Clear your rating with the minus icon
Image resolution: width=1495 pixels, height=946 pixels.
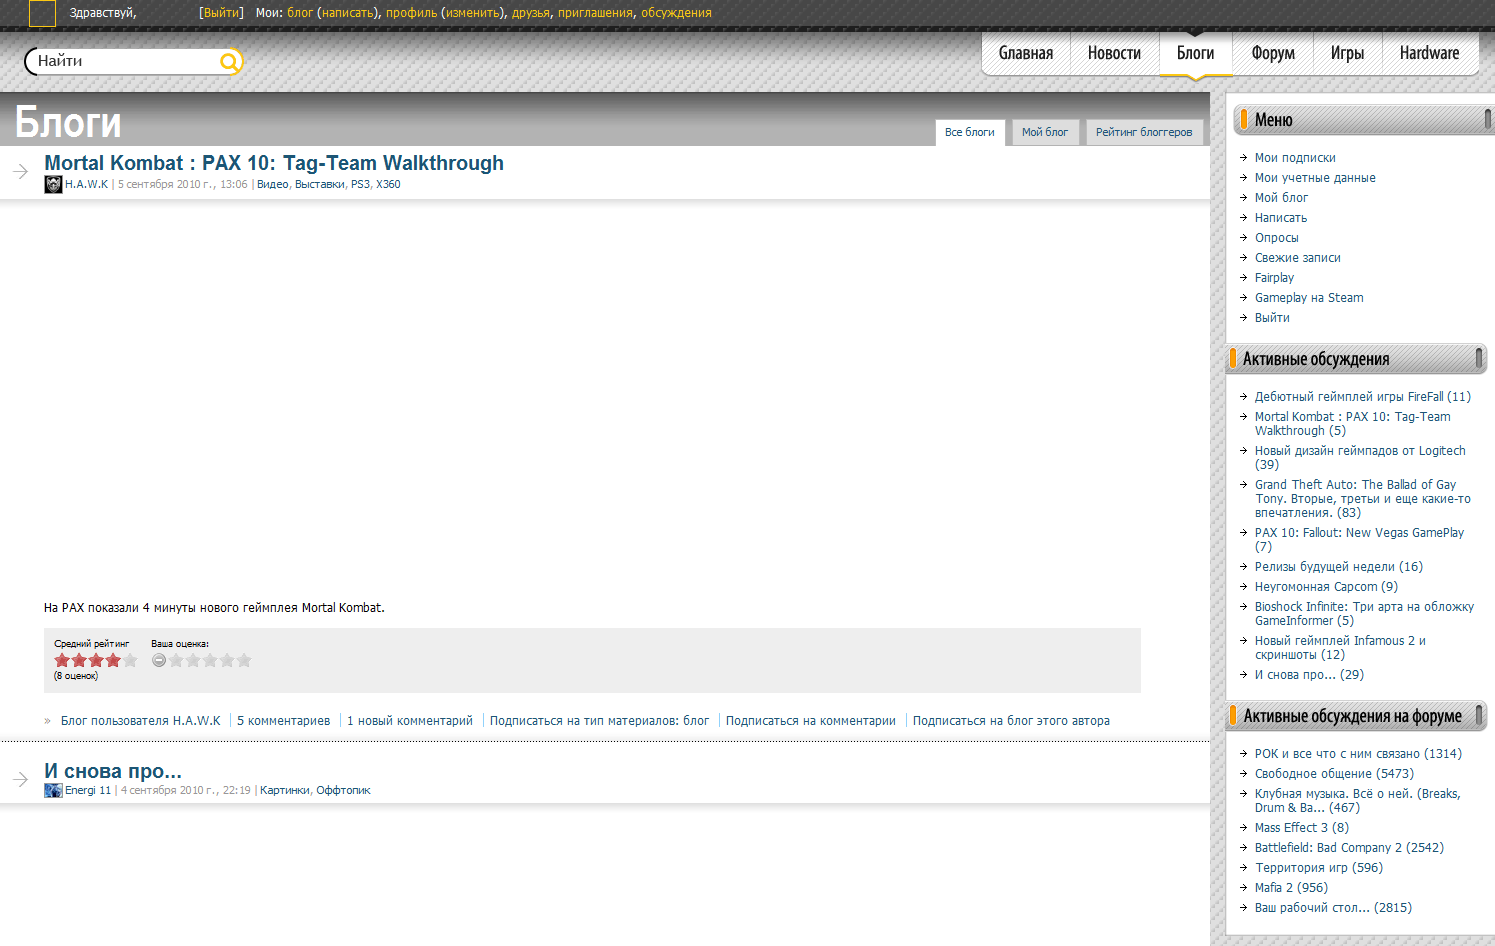(159, 660)
